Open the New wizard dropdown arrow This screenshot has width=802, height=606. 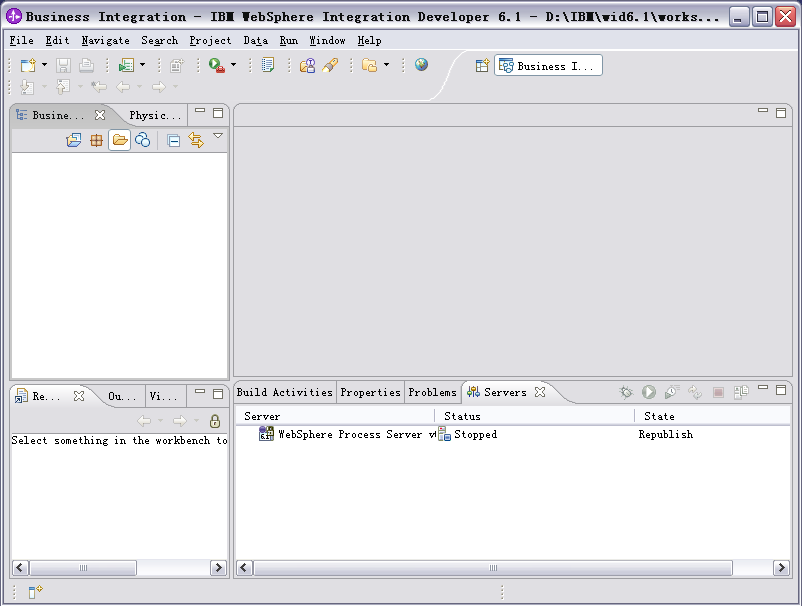tap(44, 65)
